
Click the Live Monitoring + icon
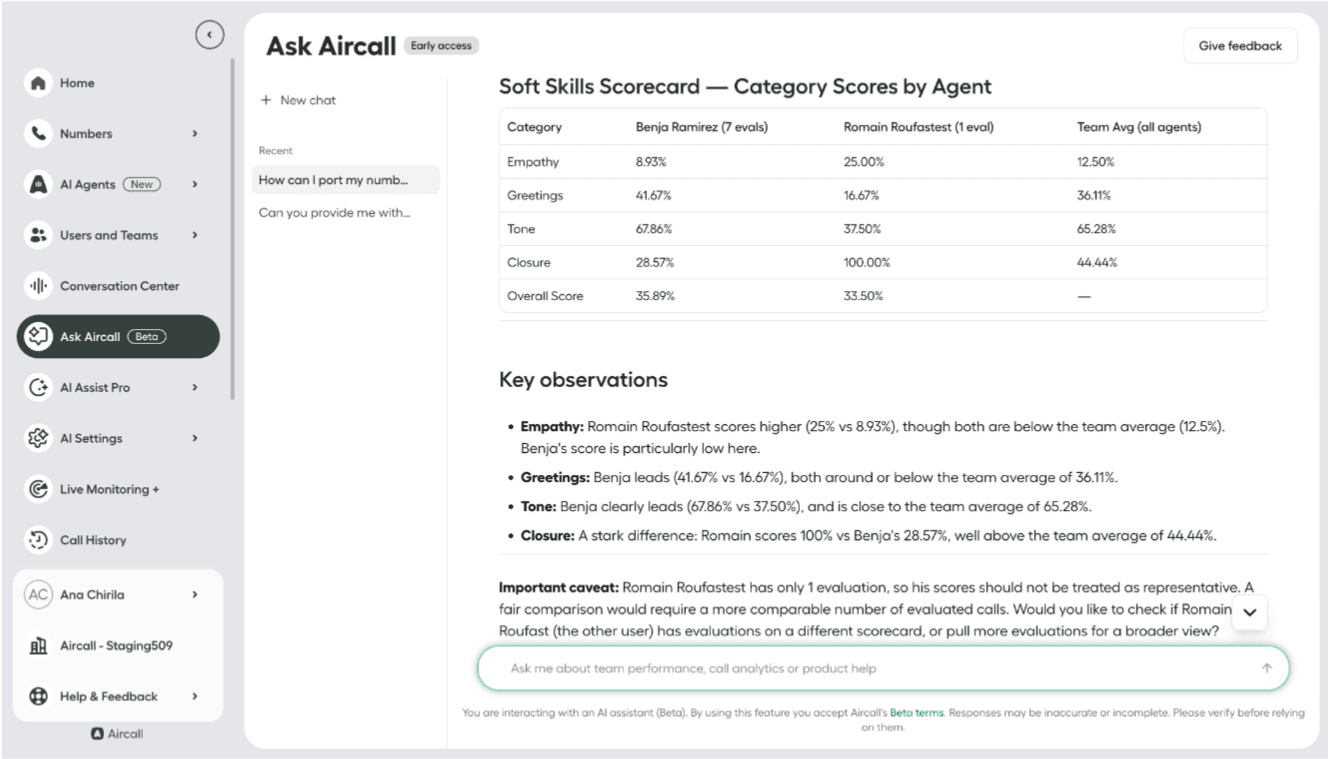(39, 489)
